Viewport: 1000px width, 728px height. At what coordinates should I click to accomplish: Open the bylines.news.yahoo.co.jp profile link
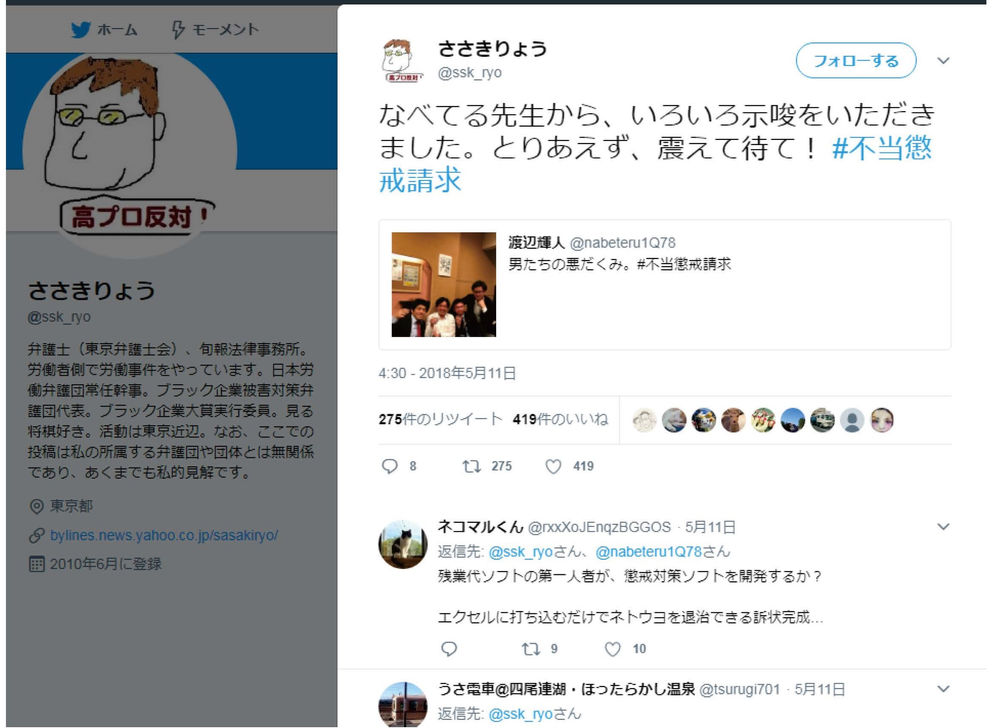tap(164, 535)
